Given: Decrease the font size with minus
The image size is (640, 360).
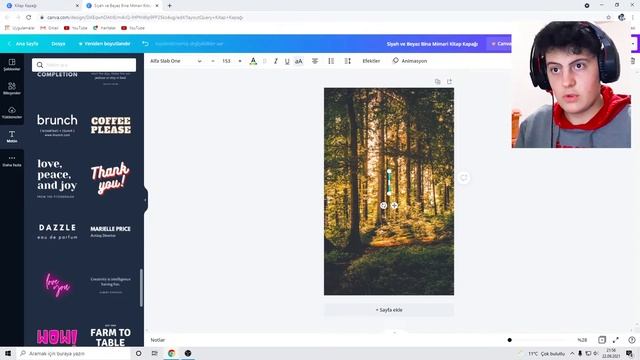Looking at the screenshot, I should (213, 61).
